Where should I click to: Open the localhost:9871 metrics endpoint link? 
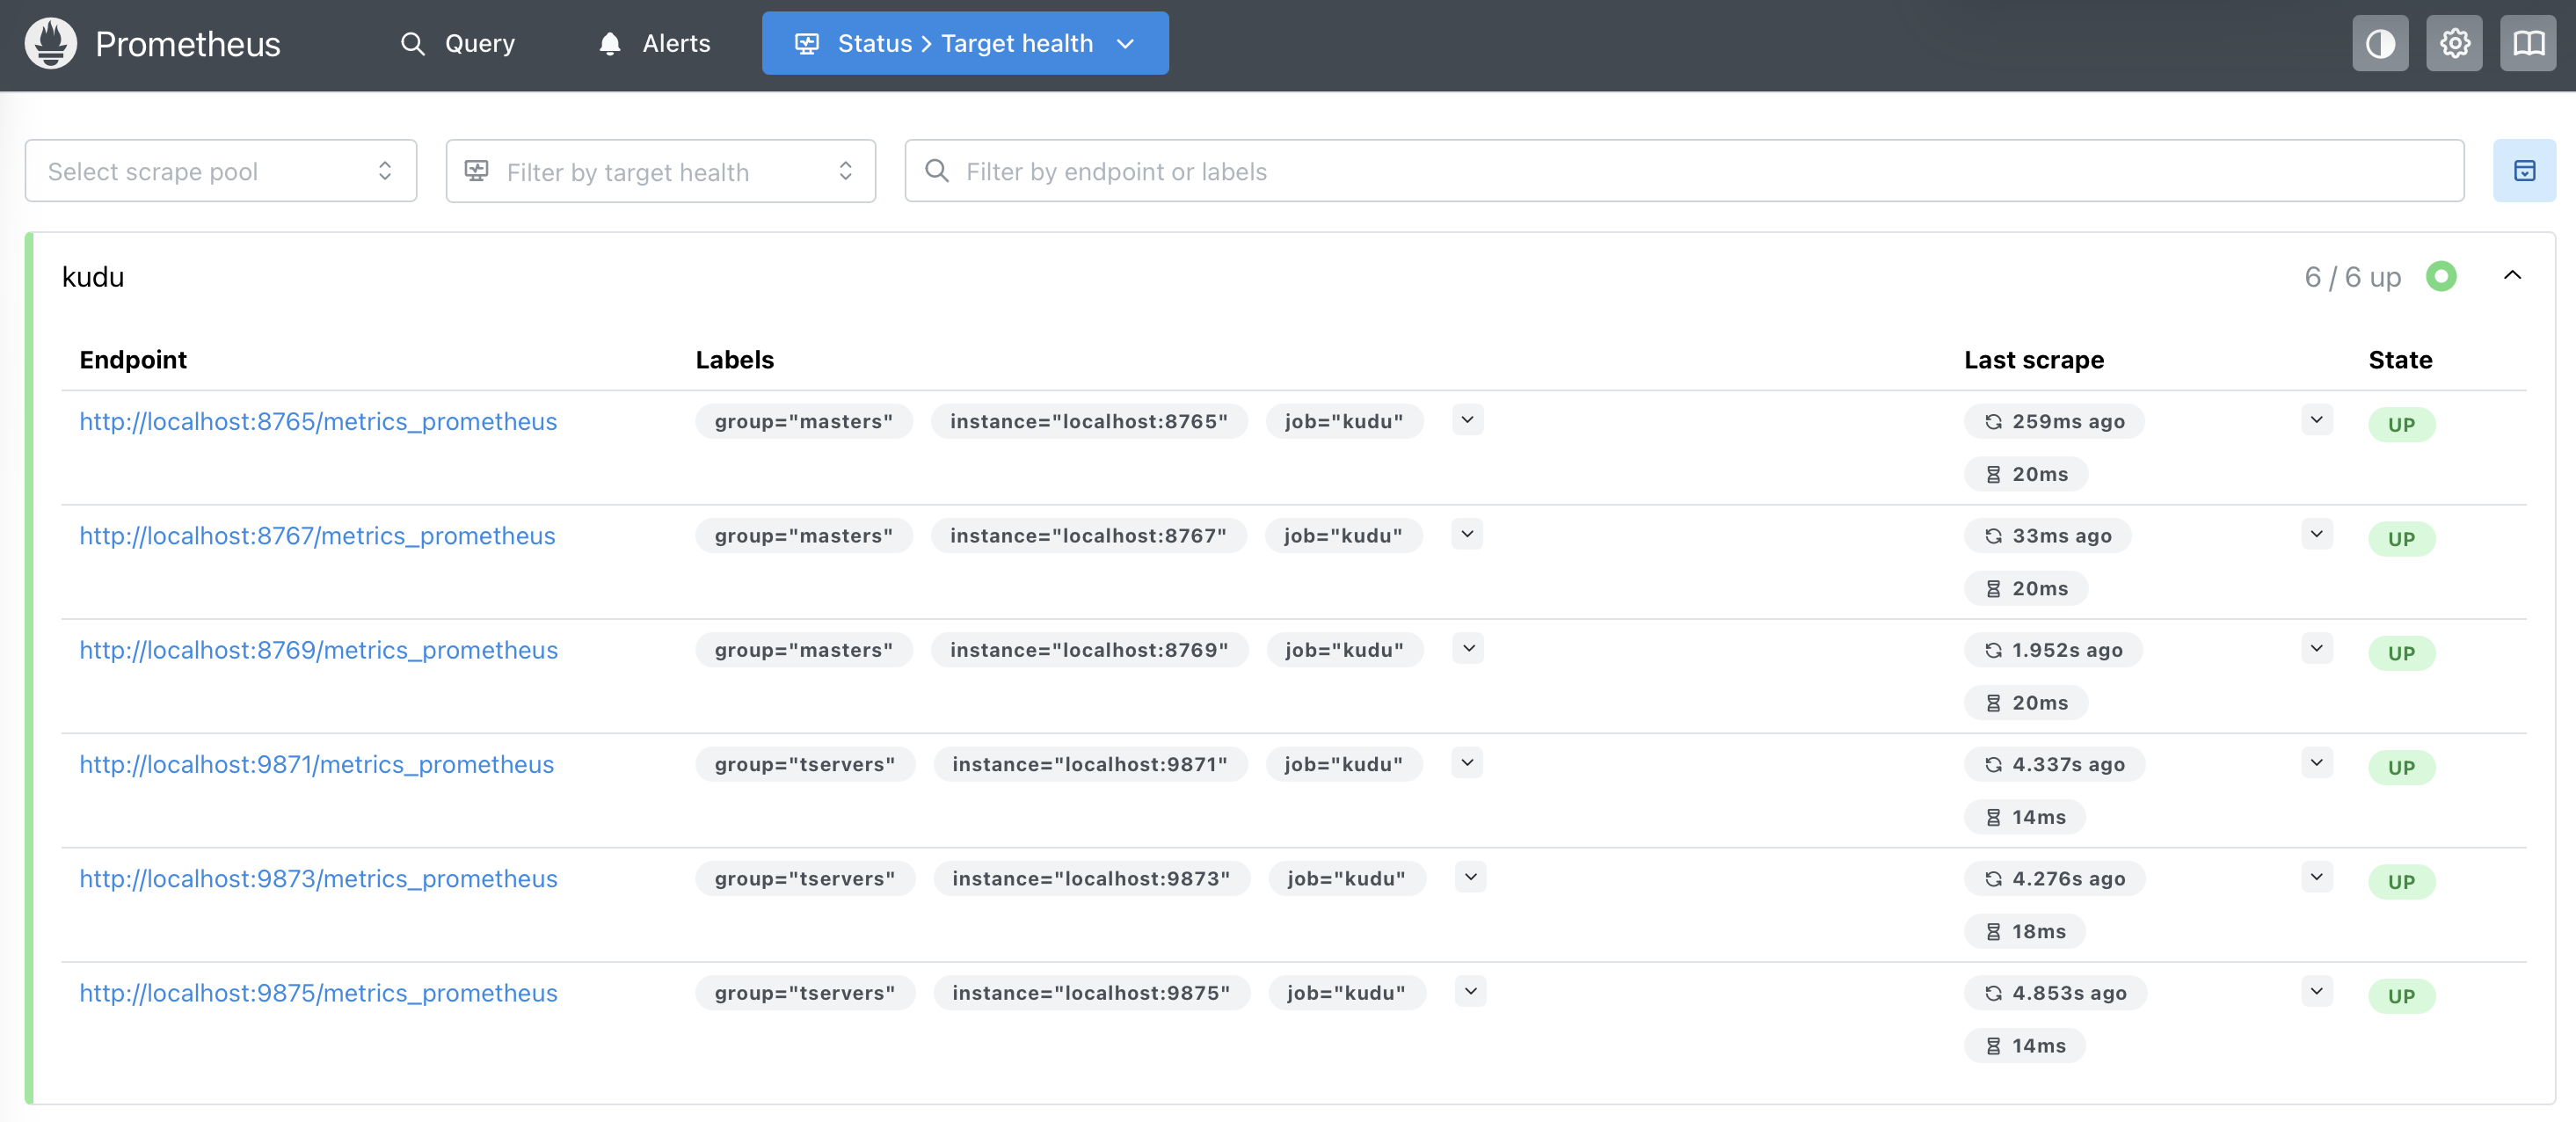pos(317,764)
